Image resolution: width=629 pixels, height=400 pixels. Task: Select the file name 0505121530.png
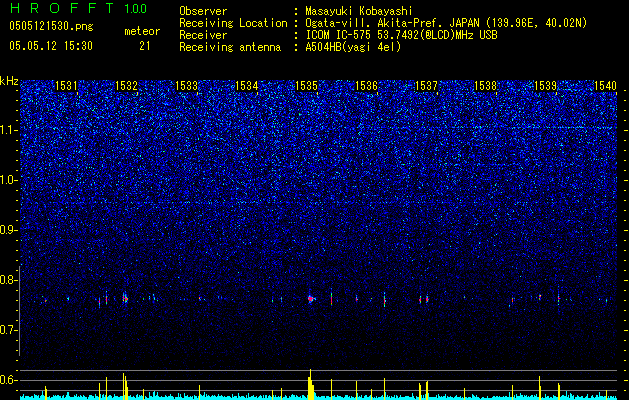(x=51, y=26)
